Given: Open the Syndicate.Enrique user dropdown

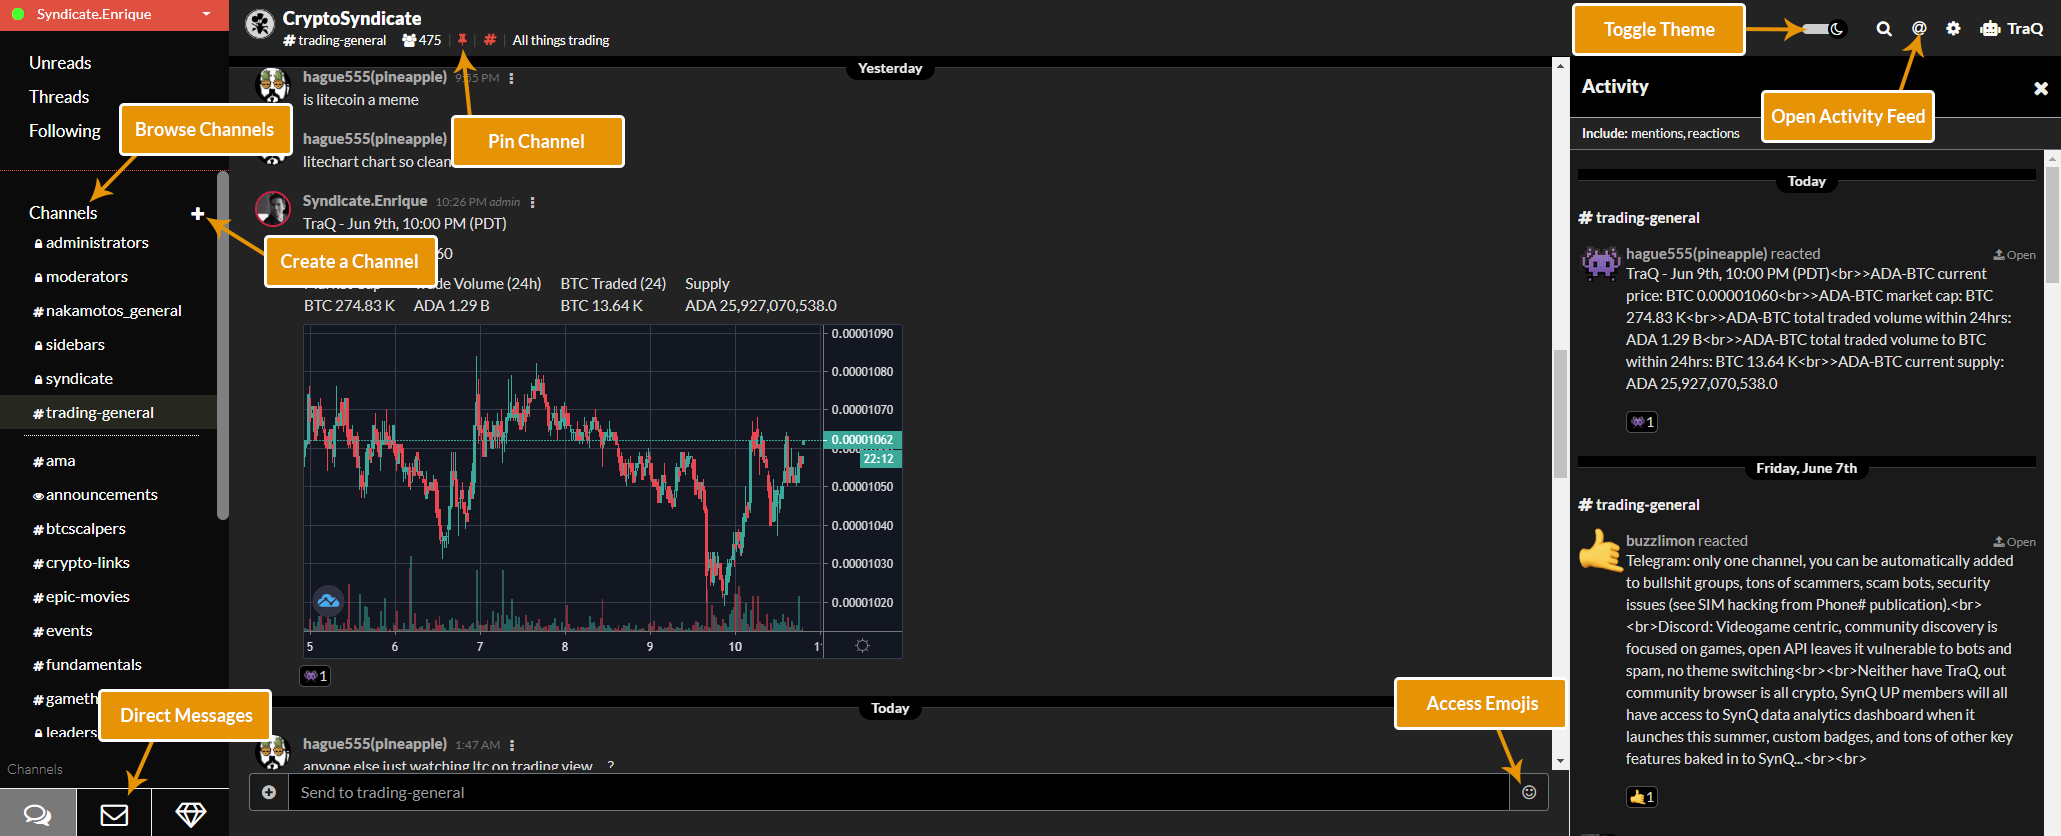Looking at the screenshot, I should pyautogui.click(x=207, y=14).
